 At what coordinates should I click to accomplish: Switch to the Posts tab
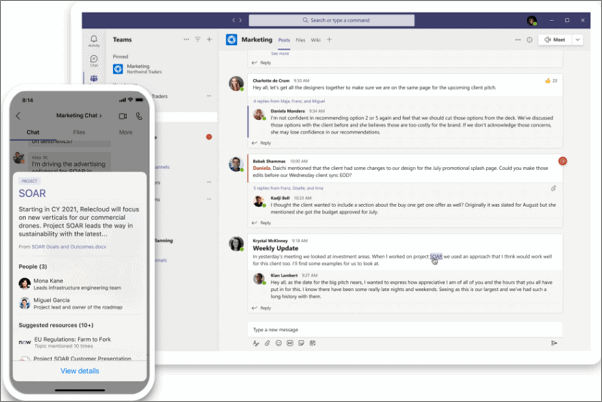coord(284,40)
